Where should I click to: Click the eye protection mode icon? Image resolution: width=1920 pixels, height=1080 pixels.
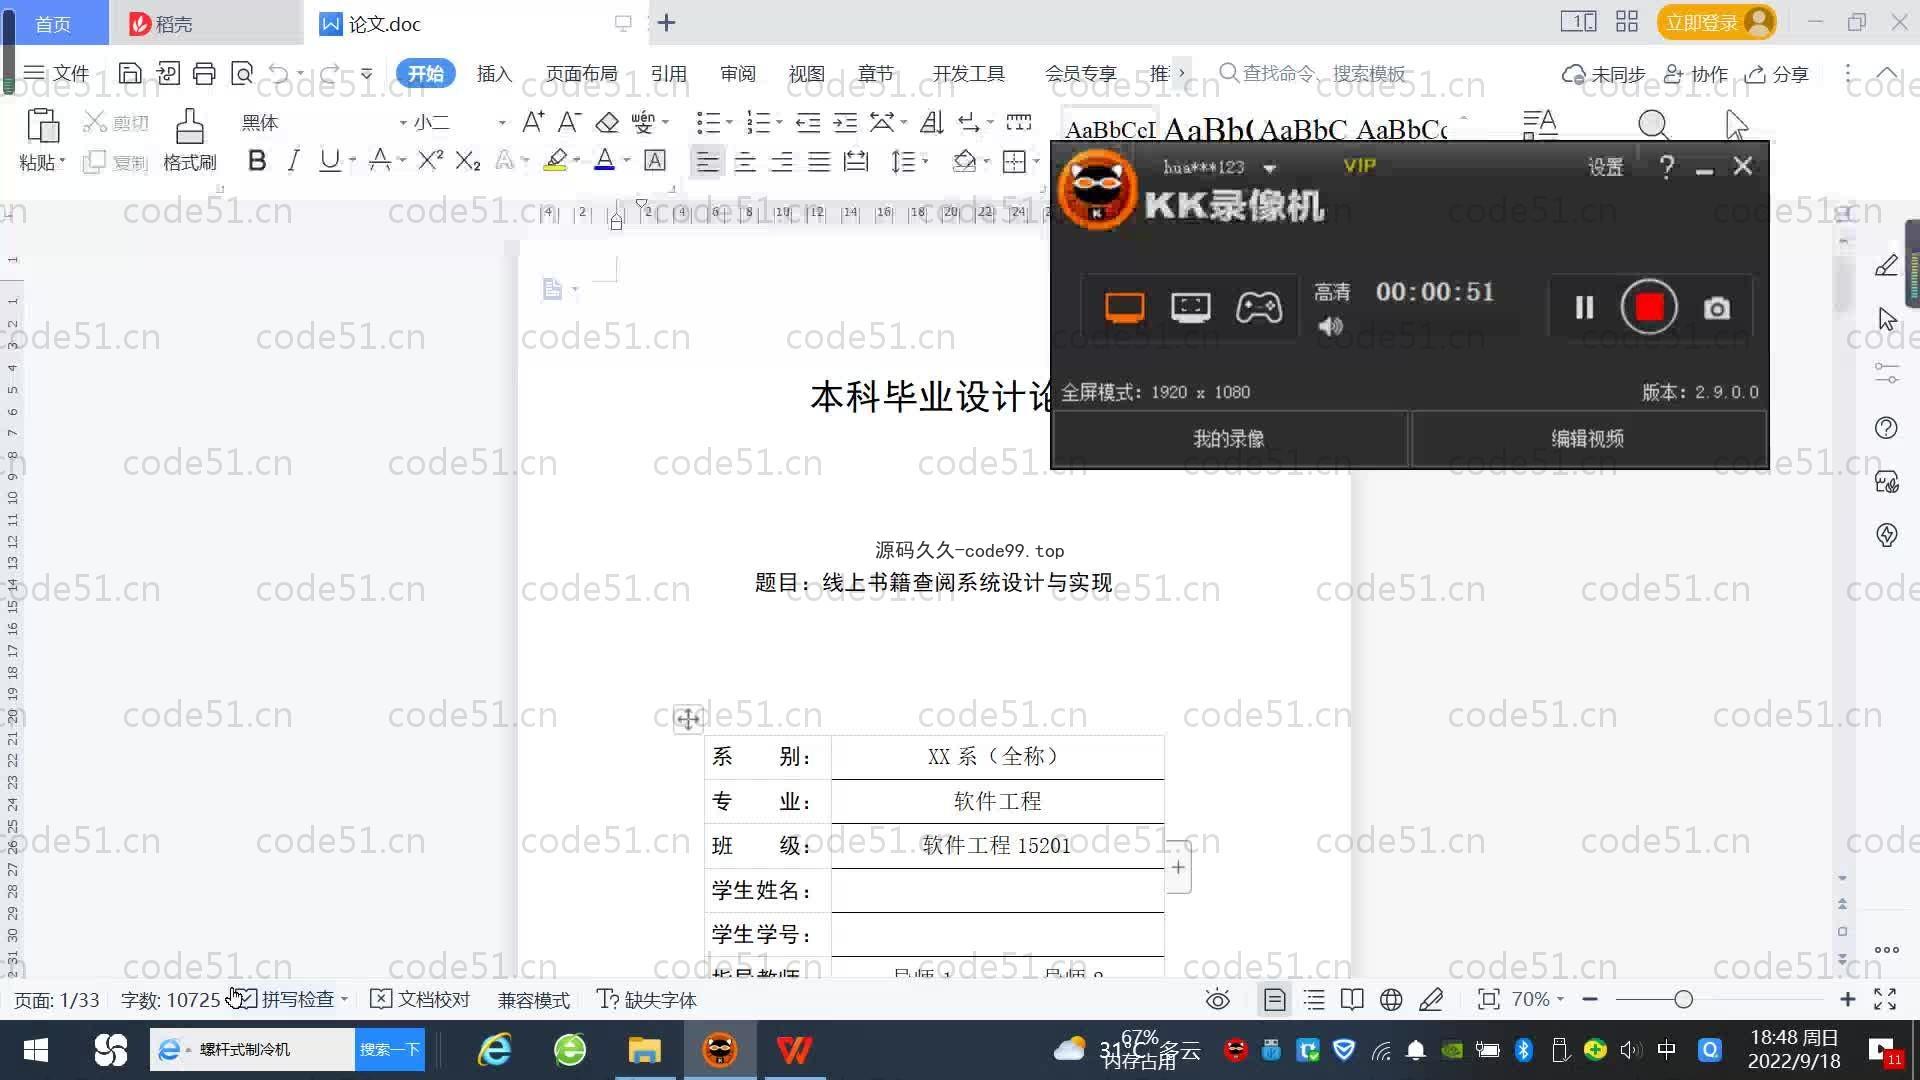[x=1217, y=999]
